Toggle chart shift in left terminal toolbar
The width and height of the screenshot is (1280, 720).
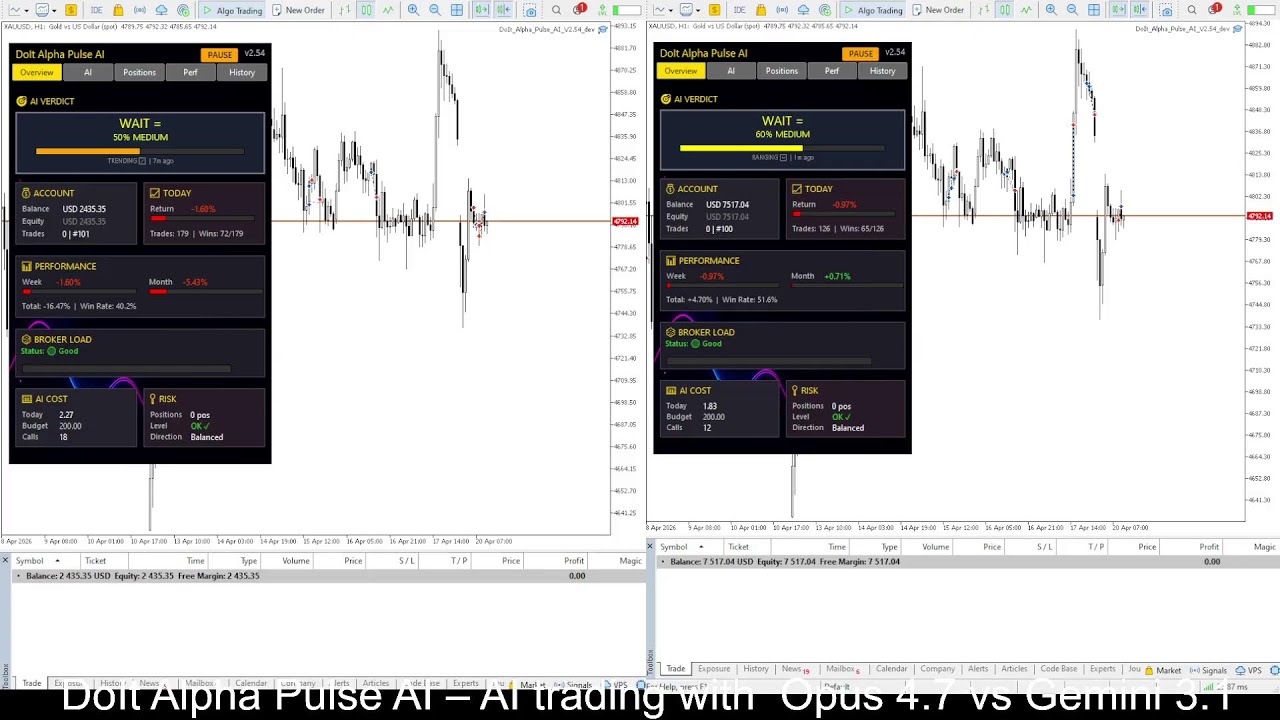click(503, 10)
